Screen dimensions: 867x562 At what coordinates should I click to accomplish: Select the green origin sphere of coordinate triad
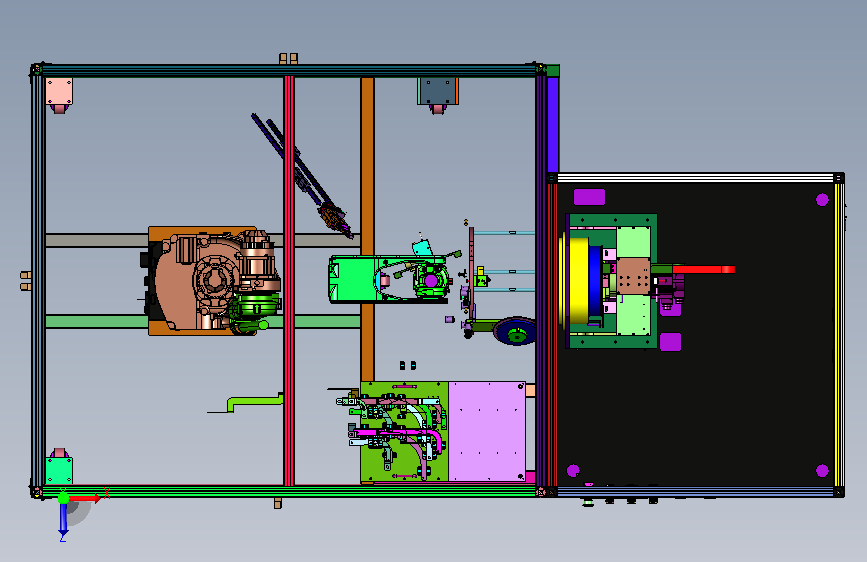63,498
